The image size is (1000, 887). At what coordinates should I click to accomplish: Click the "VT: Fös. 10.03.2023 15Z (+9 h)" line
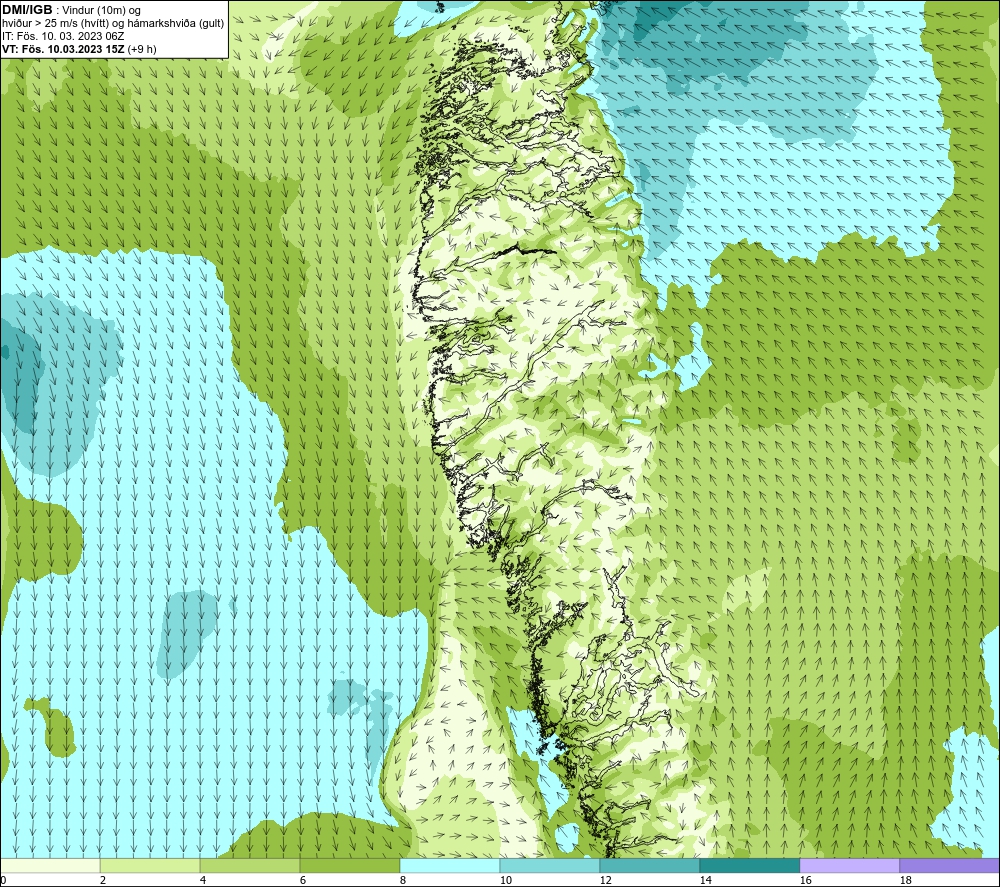(x=79, y=49)
